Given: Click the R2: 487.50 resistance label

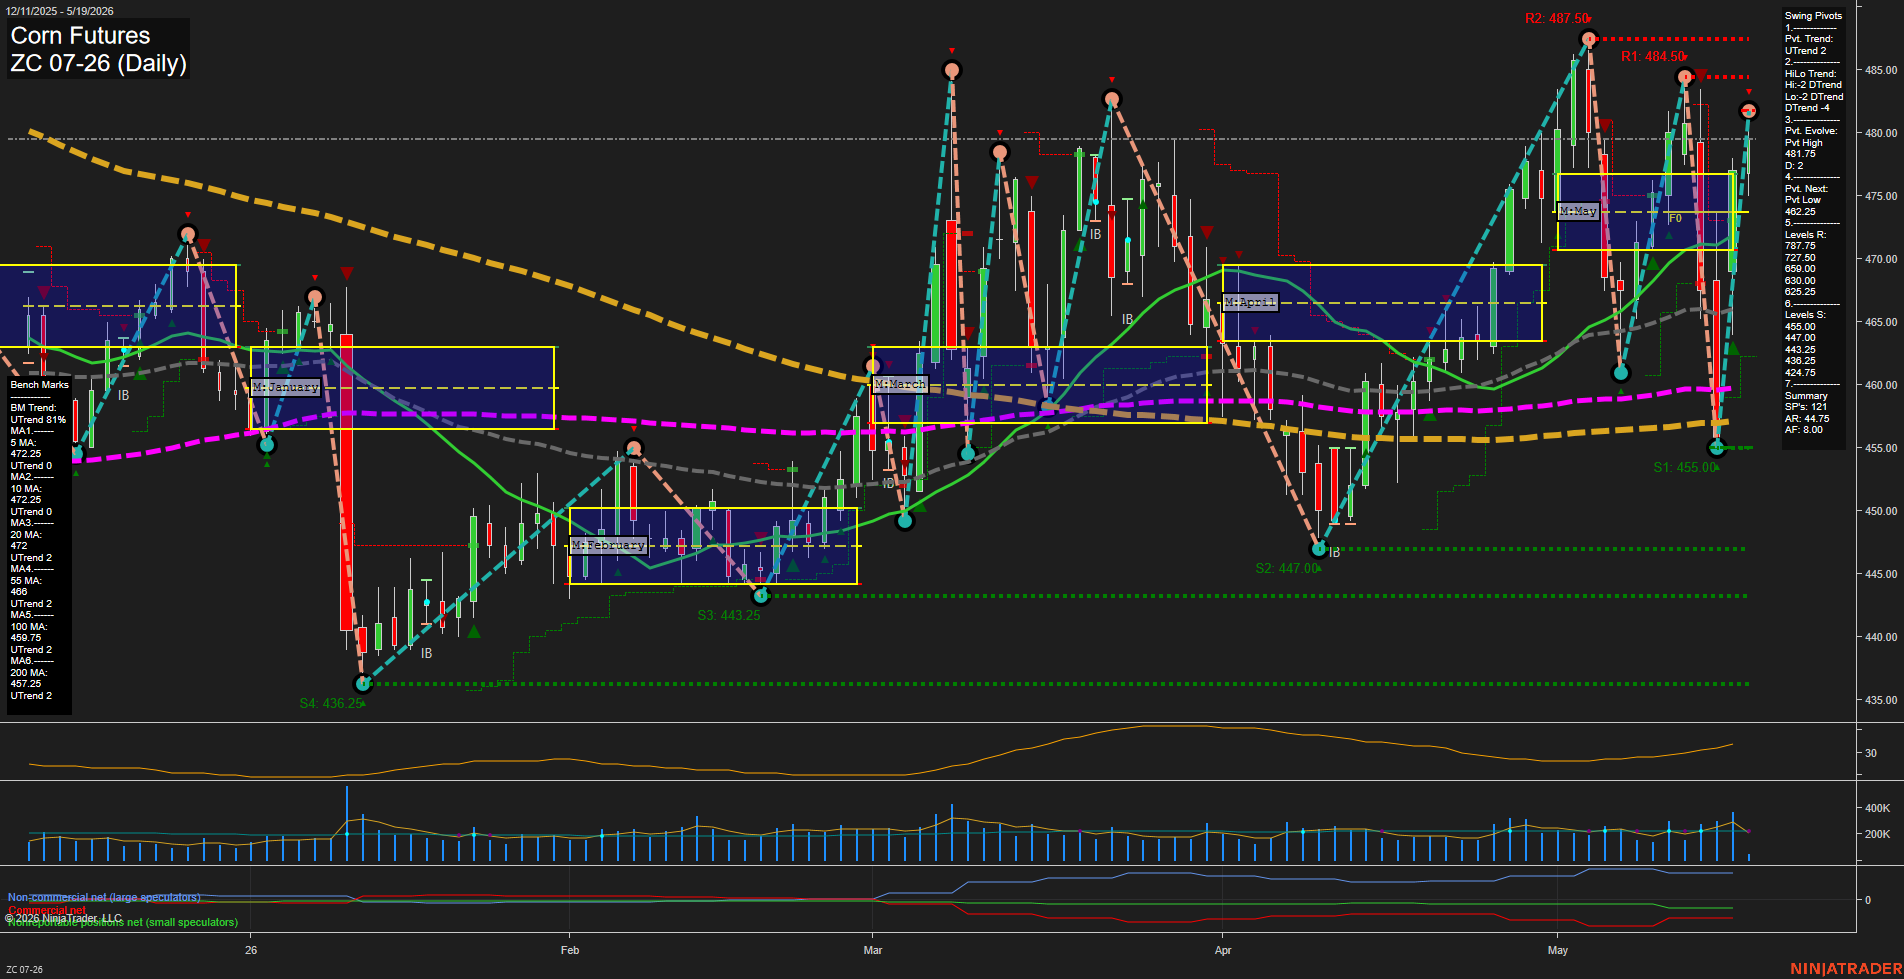Looking at the screenshot, I should pyautogui.click(x=1556, y=19).
